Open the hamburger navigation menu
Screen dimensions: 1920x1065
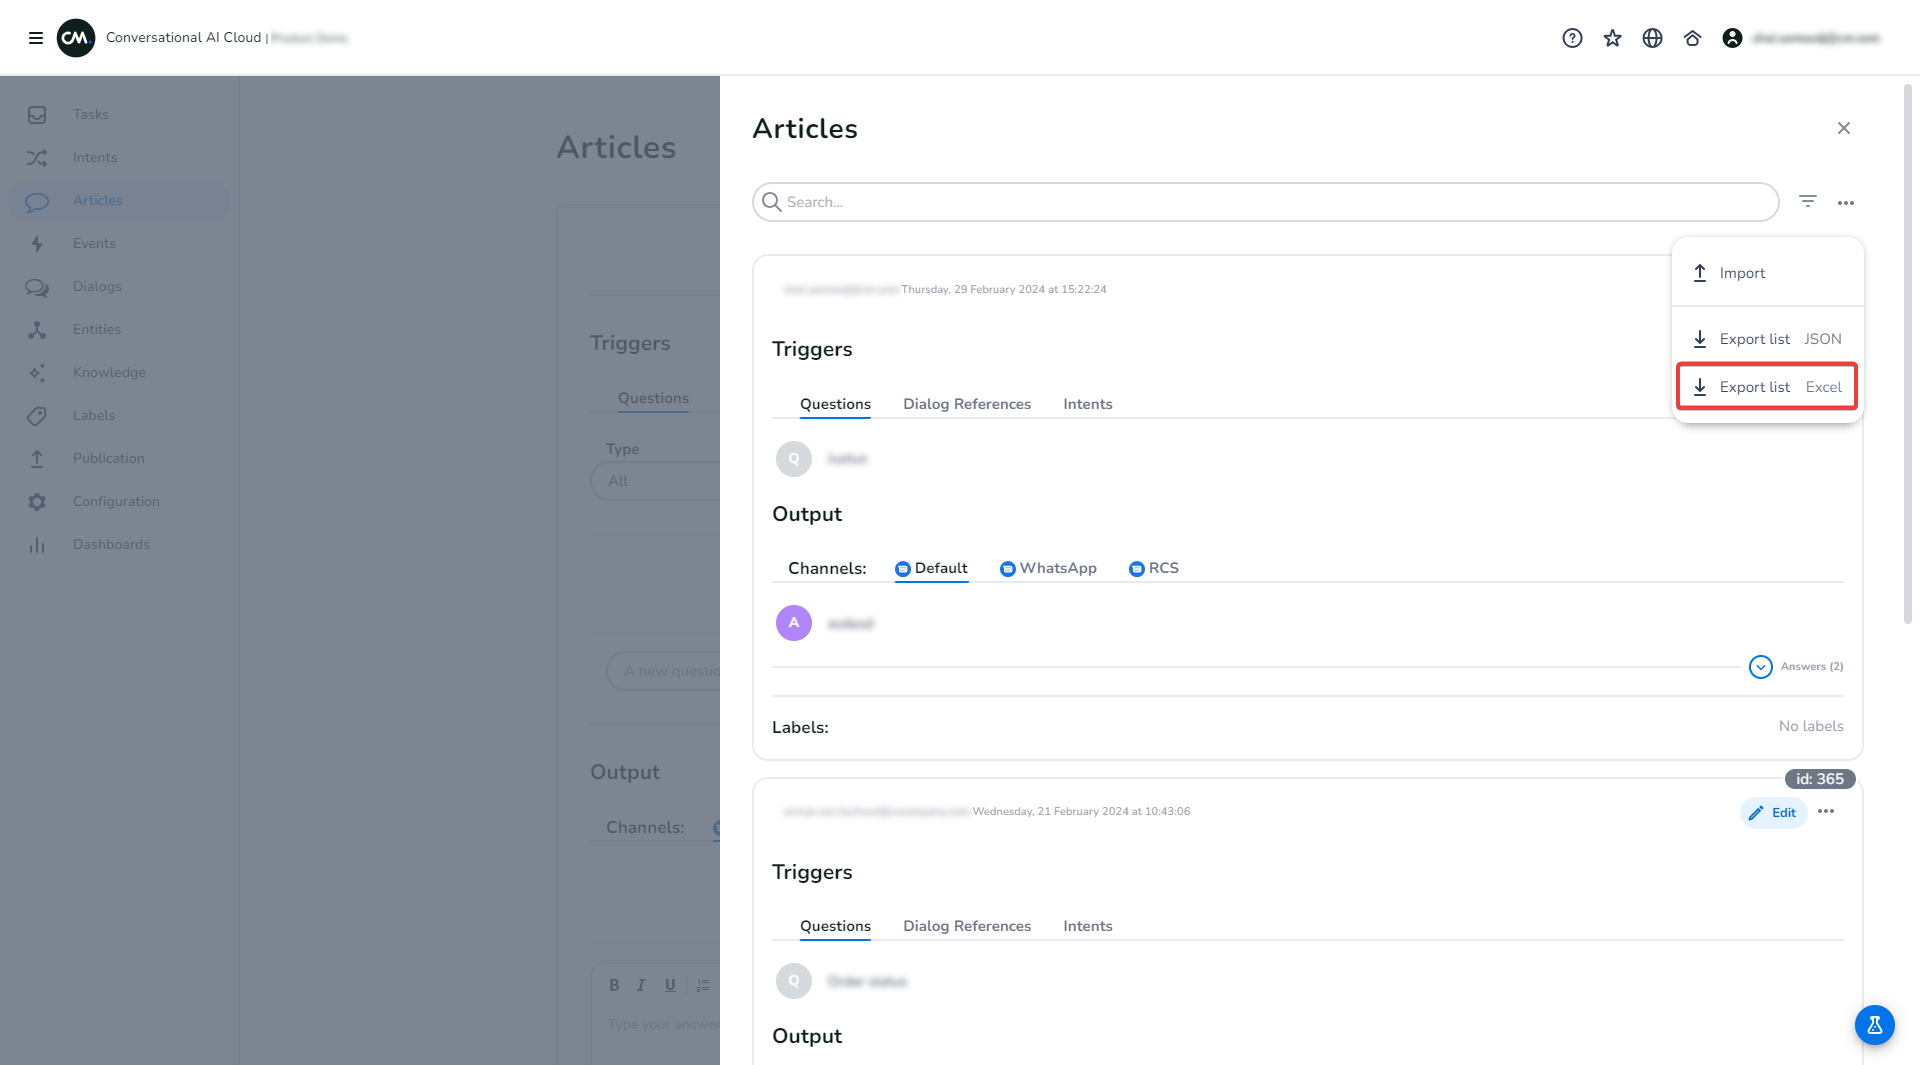coord(36,38)
